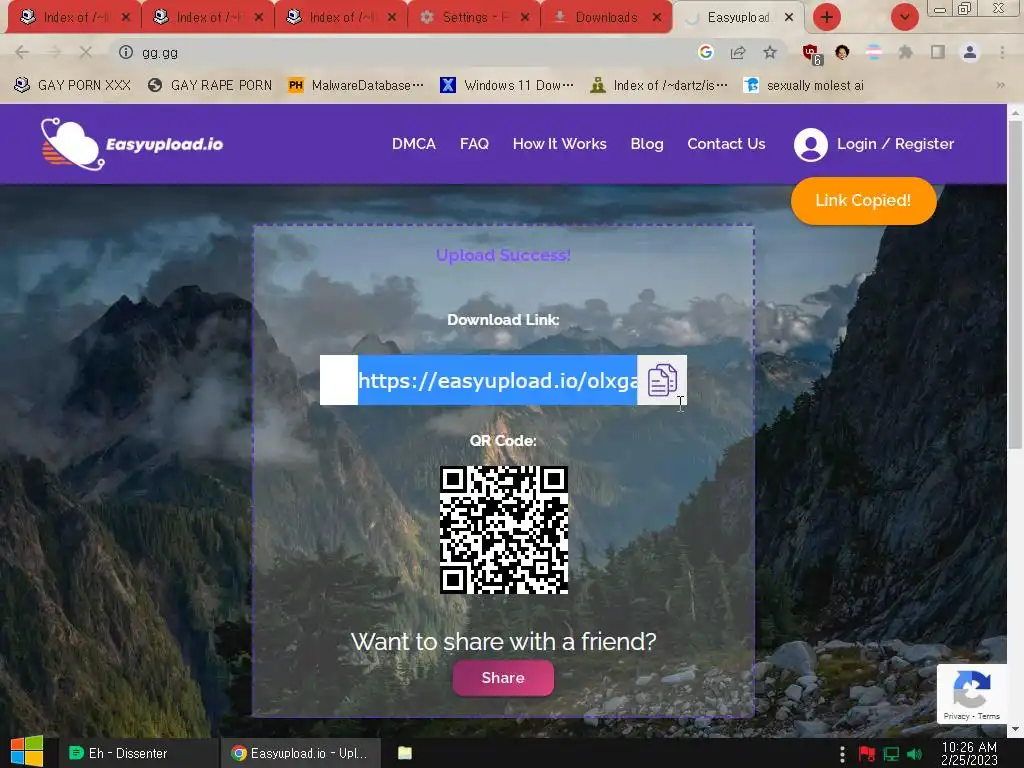The image size is (1024, 768).
Task: Close the Settings tab
Action: pos(524,18)
